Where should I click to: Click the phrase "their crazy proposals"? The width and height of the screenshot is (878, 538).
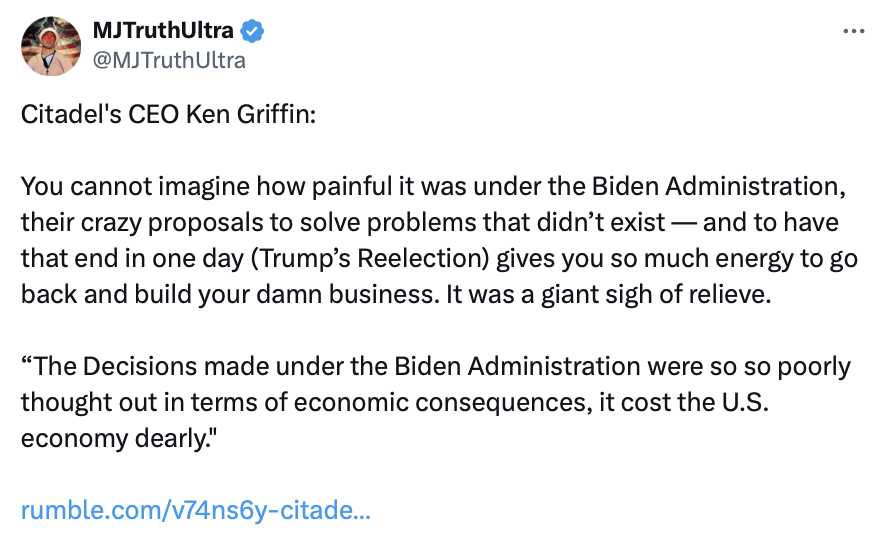114,221
